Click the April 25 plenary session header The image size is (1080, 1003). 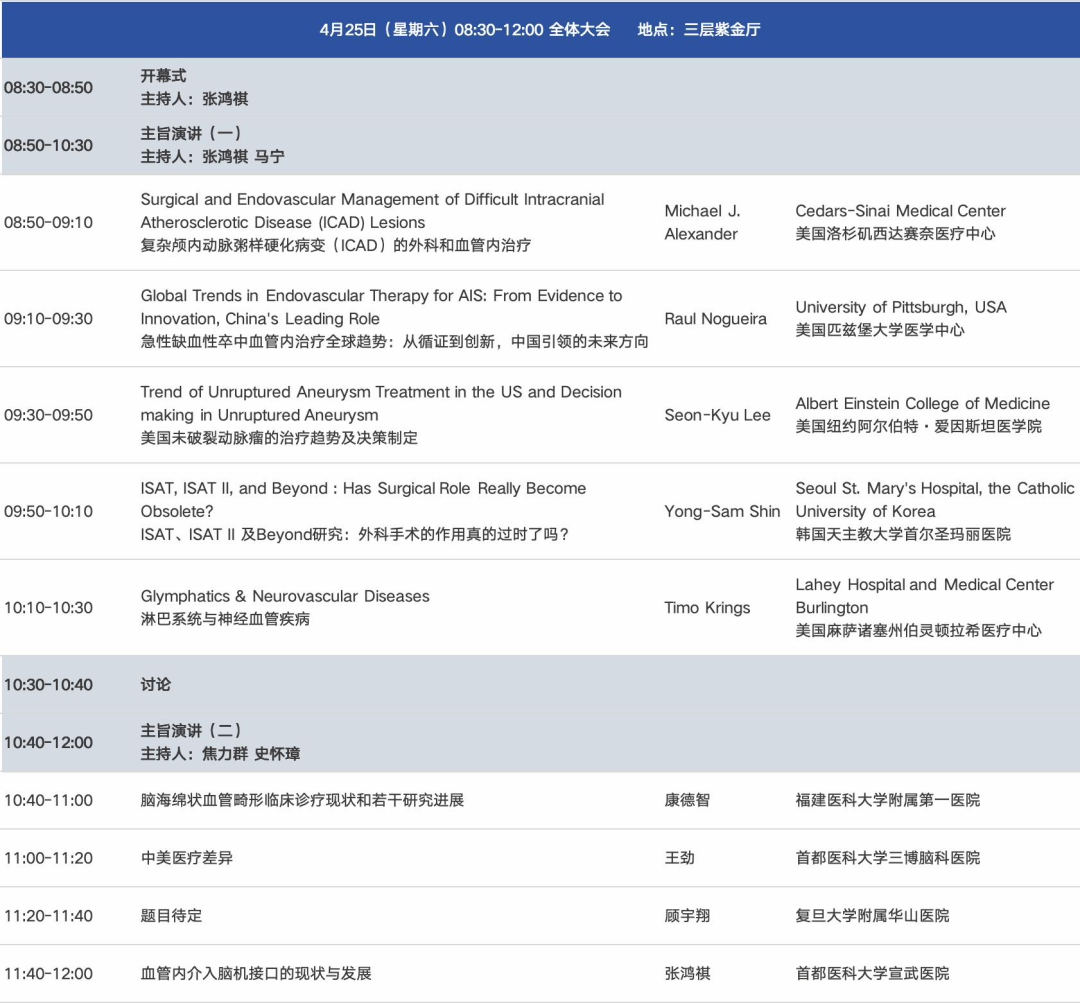(540, 29)
